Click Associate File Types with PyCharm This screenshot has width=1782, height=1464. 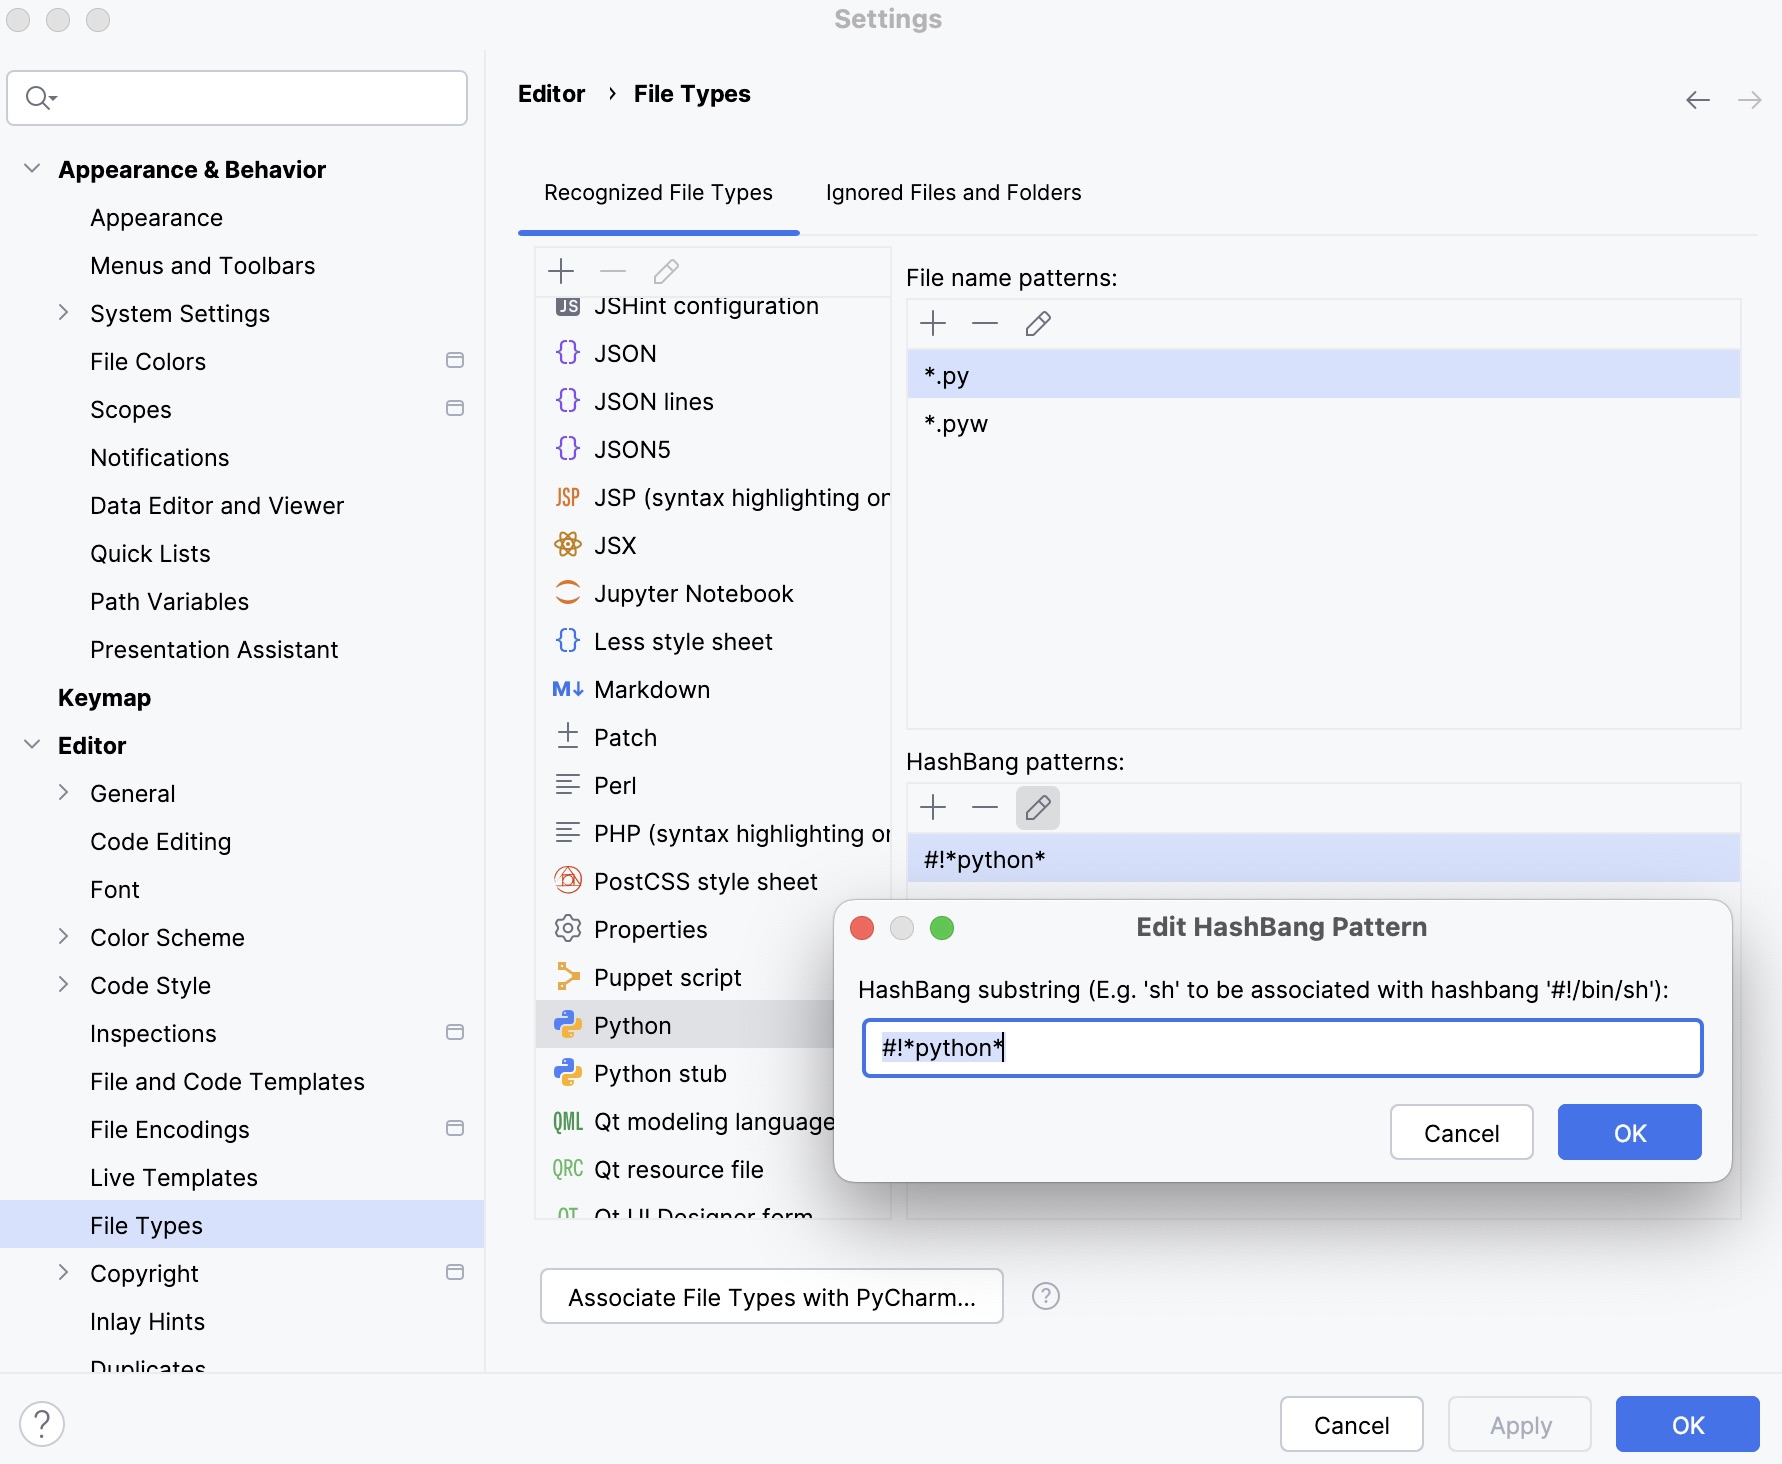coord(770,1296)
